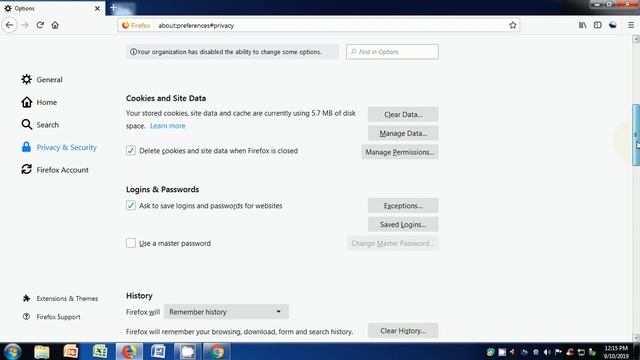Open the Search settings category
The width and height of the screenshot is (640, 360).
(x=40, y=124)
